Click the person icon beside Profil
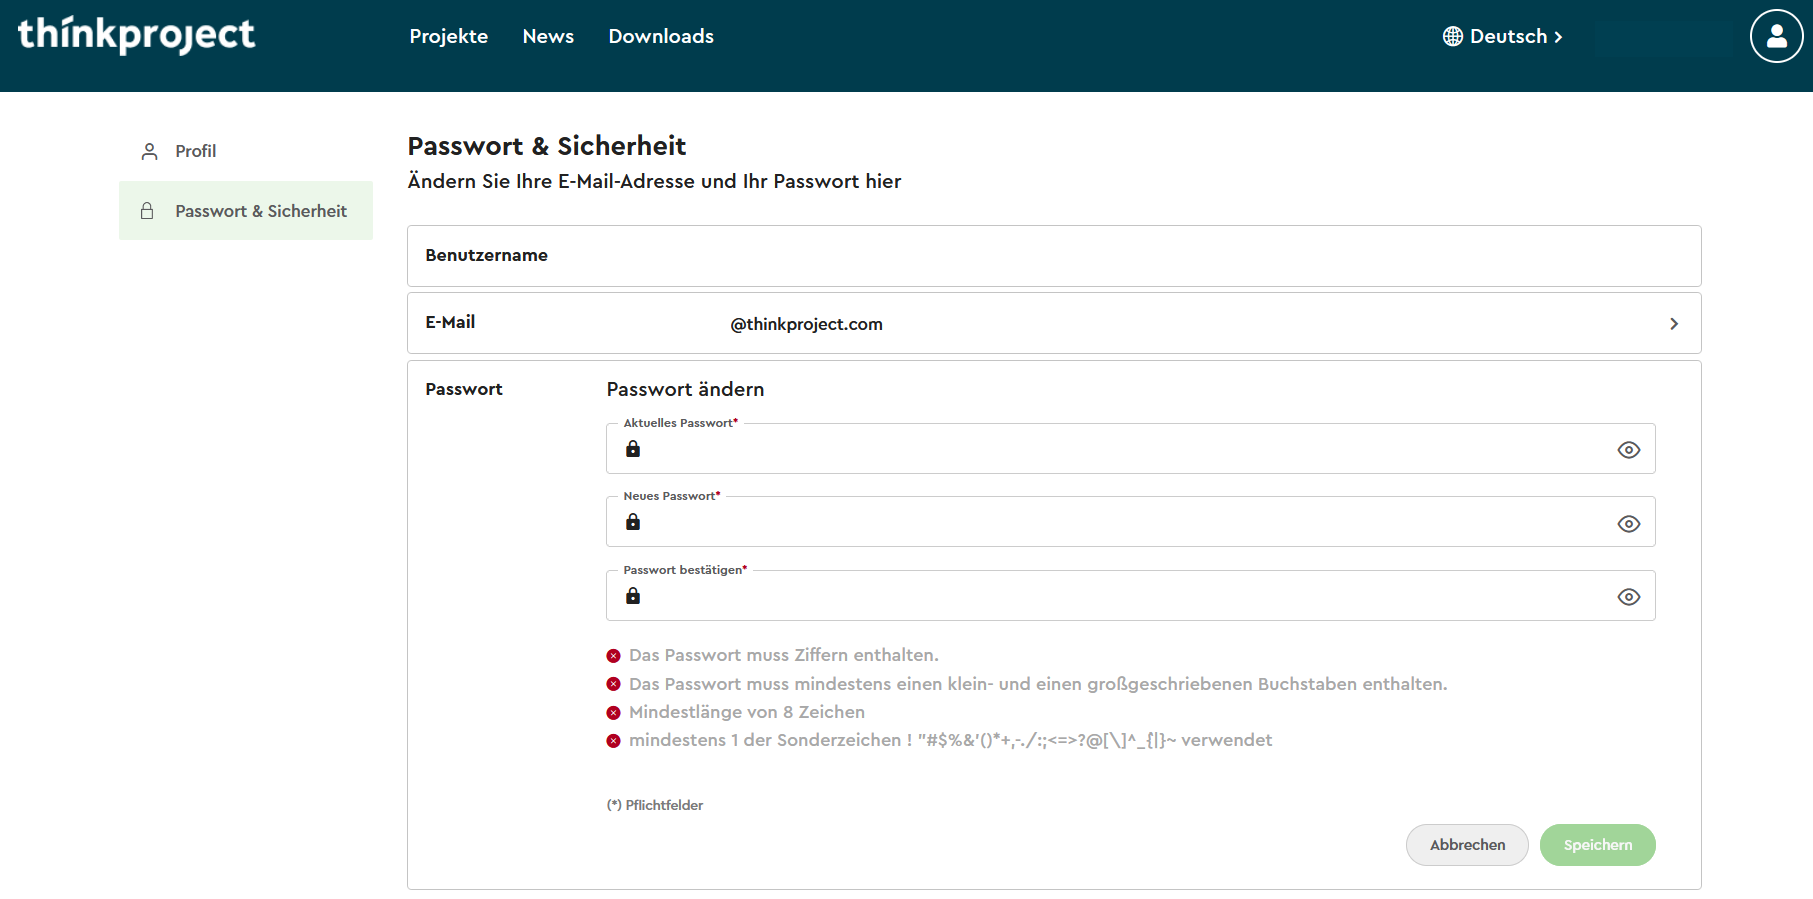The width and height of the screenshot is (1813, 899). click(150, 151)
